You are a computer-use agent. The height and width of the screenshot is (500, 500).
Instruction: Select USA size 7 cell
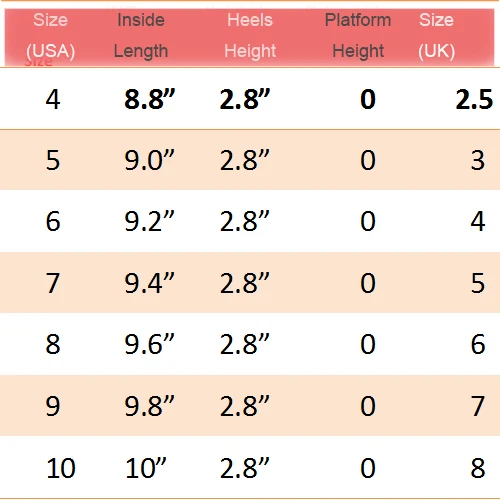(53, 283)
